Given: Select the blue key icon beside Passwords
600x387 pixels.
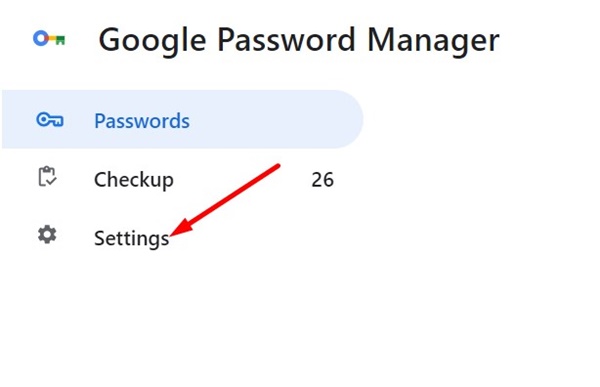Looking at the screenshot, I should (50, 120).
